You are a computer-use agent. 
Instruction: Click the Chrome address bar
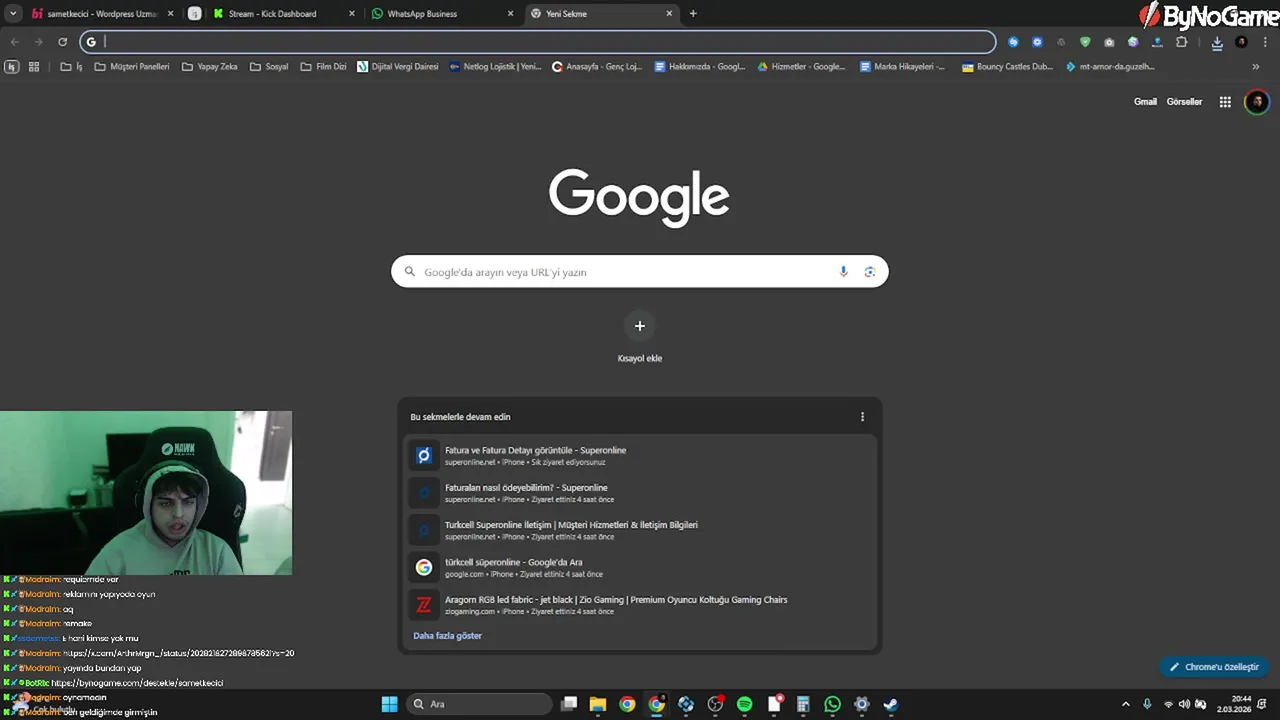540,42
